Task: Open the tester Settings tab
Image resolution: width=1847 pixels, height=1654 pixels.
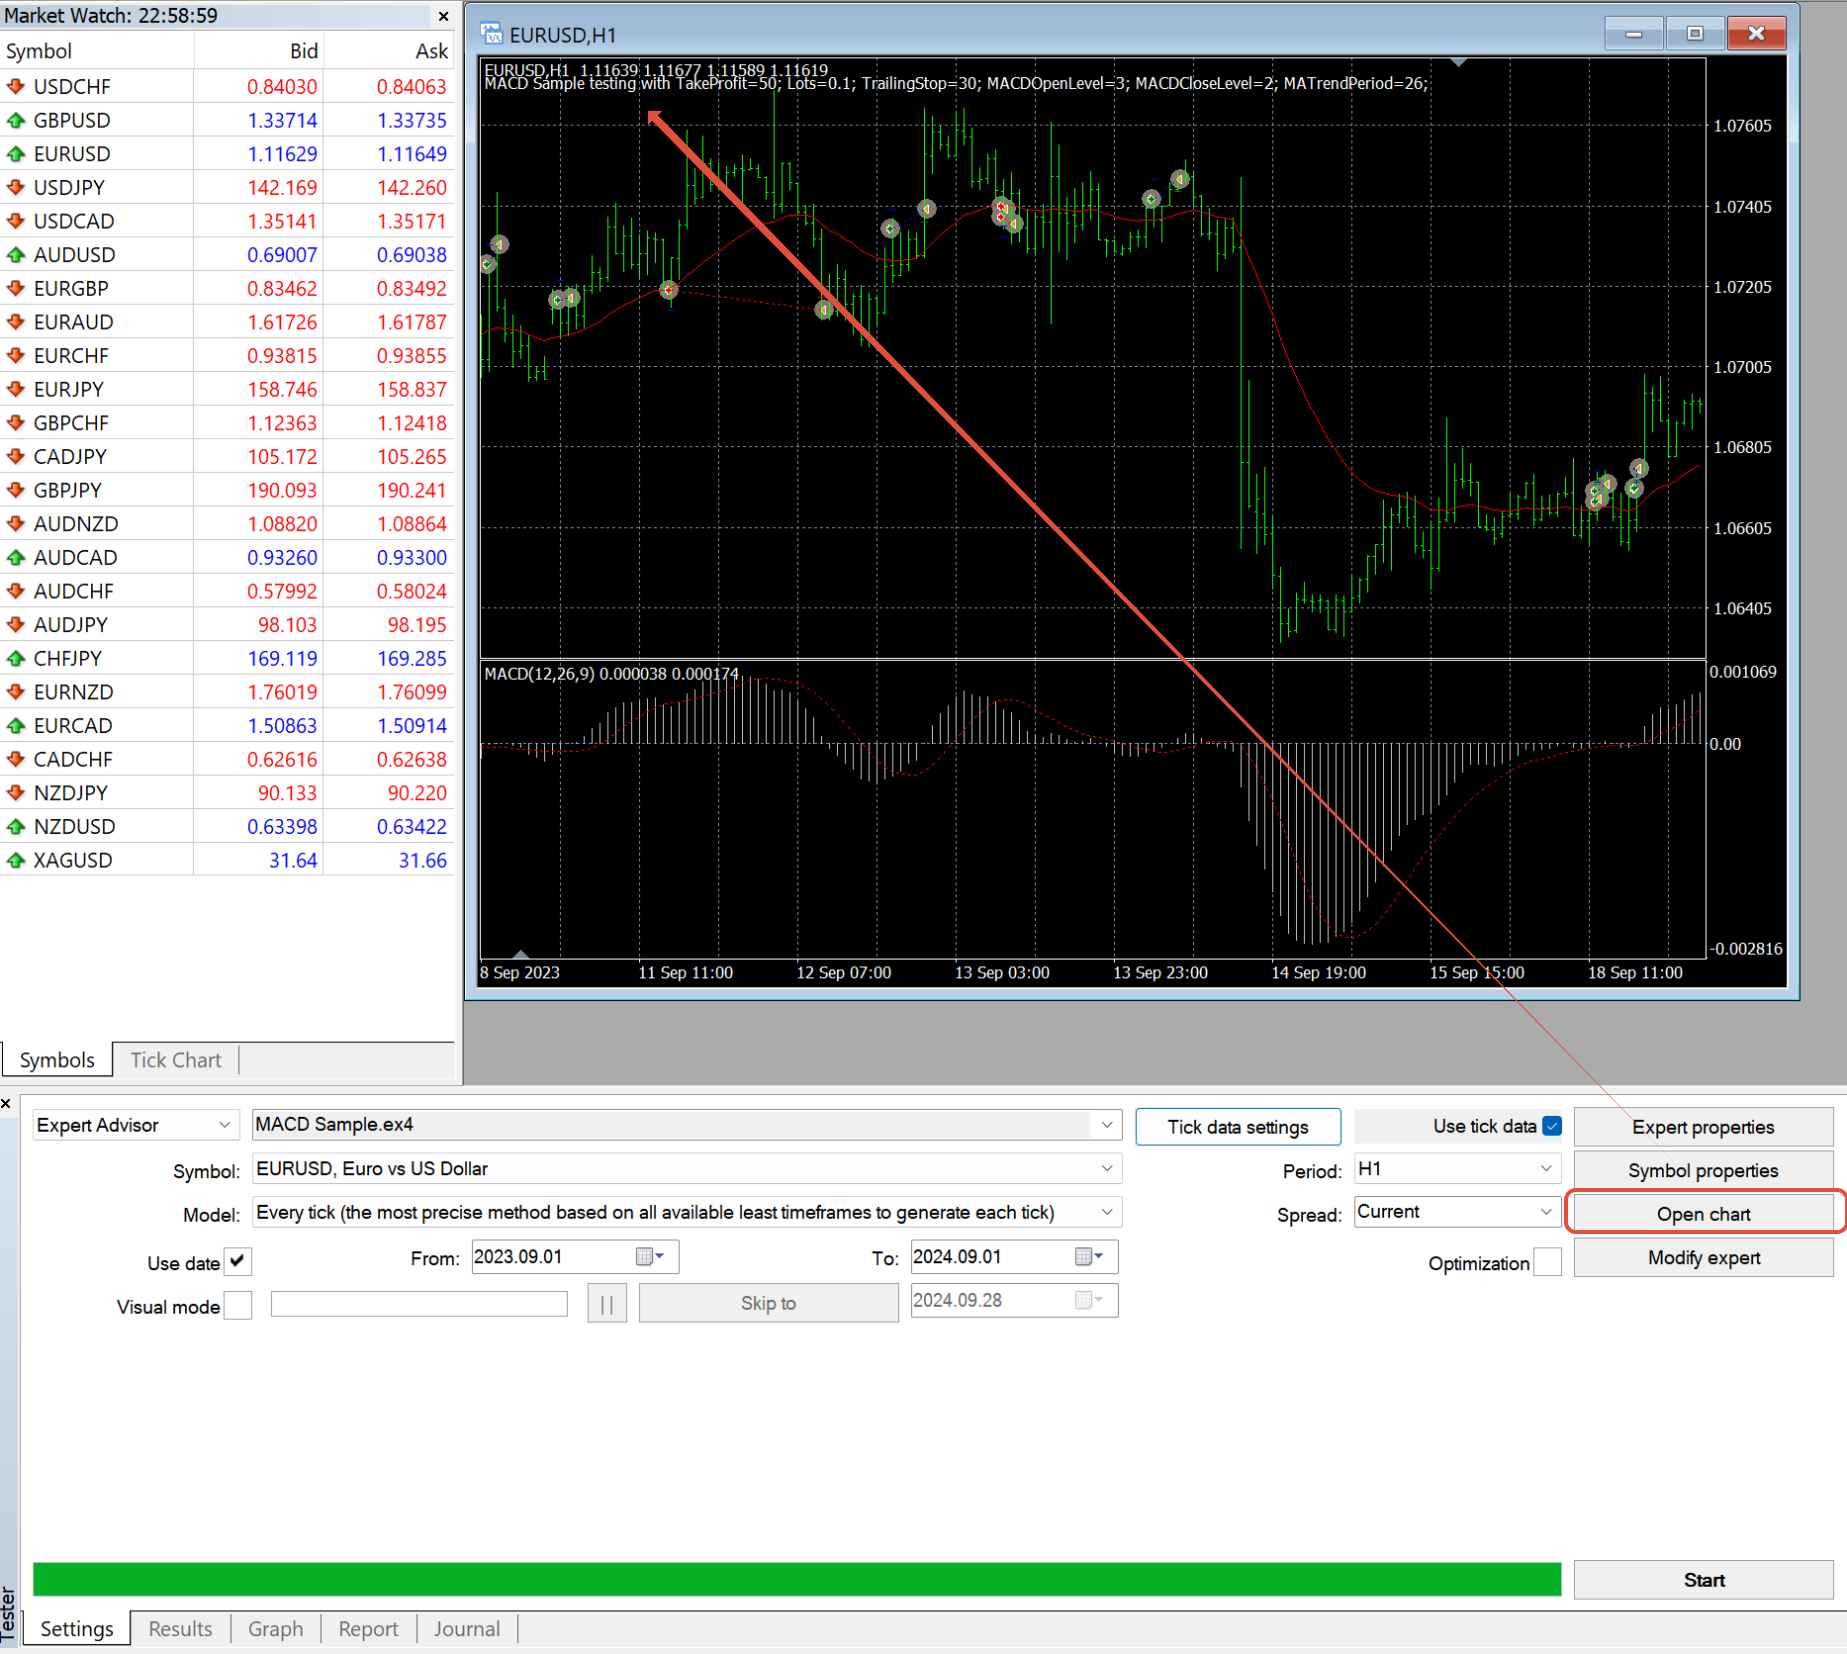Action: tap(77, 1629)
